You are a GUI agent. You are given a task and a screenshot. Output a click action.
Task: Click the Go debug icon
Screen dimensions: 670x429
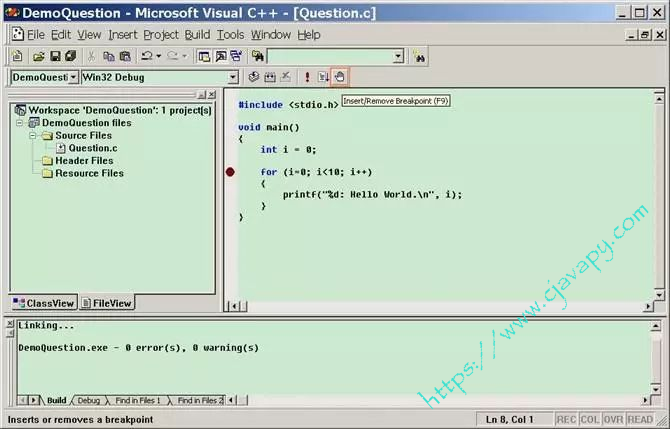click(323, 77)
